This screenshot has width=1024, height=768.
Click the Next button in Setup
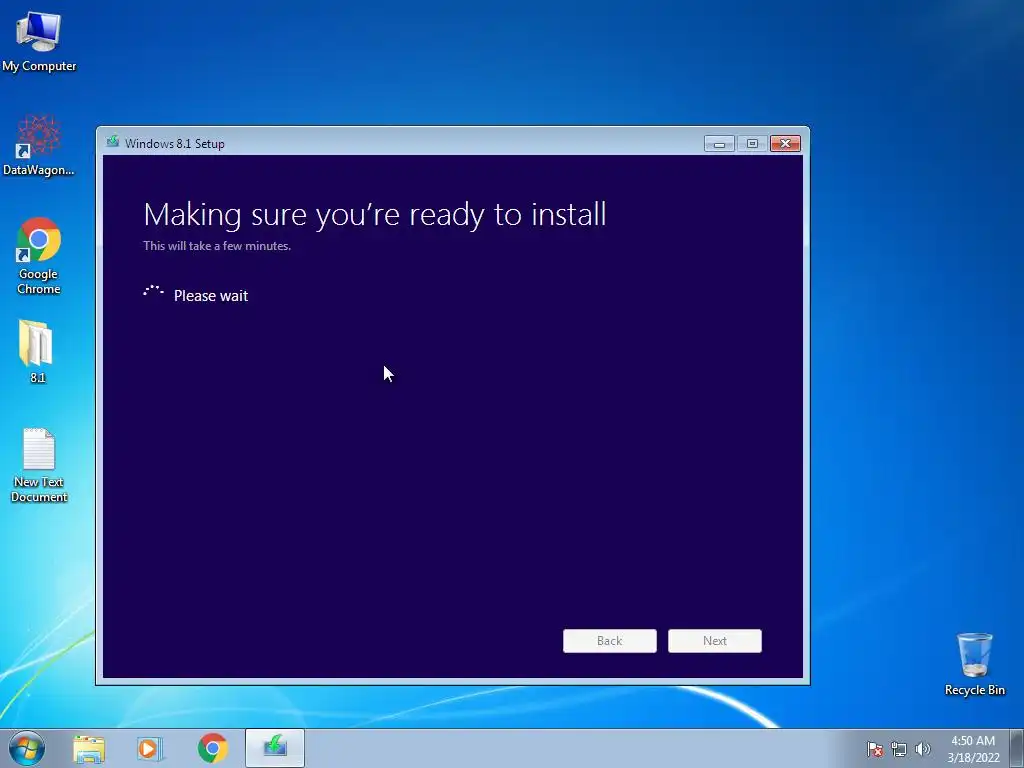click(714, 641)
